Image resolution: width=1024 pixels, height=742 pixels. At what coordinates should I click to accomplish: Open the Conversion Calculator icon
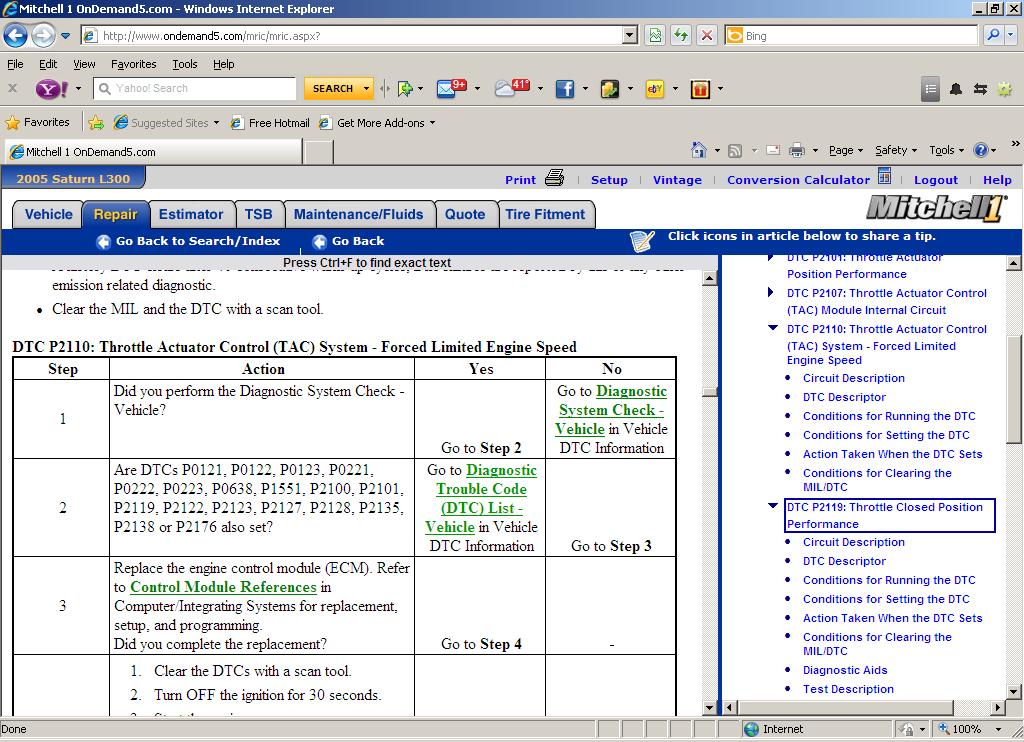pos(884,177)
